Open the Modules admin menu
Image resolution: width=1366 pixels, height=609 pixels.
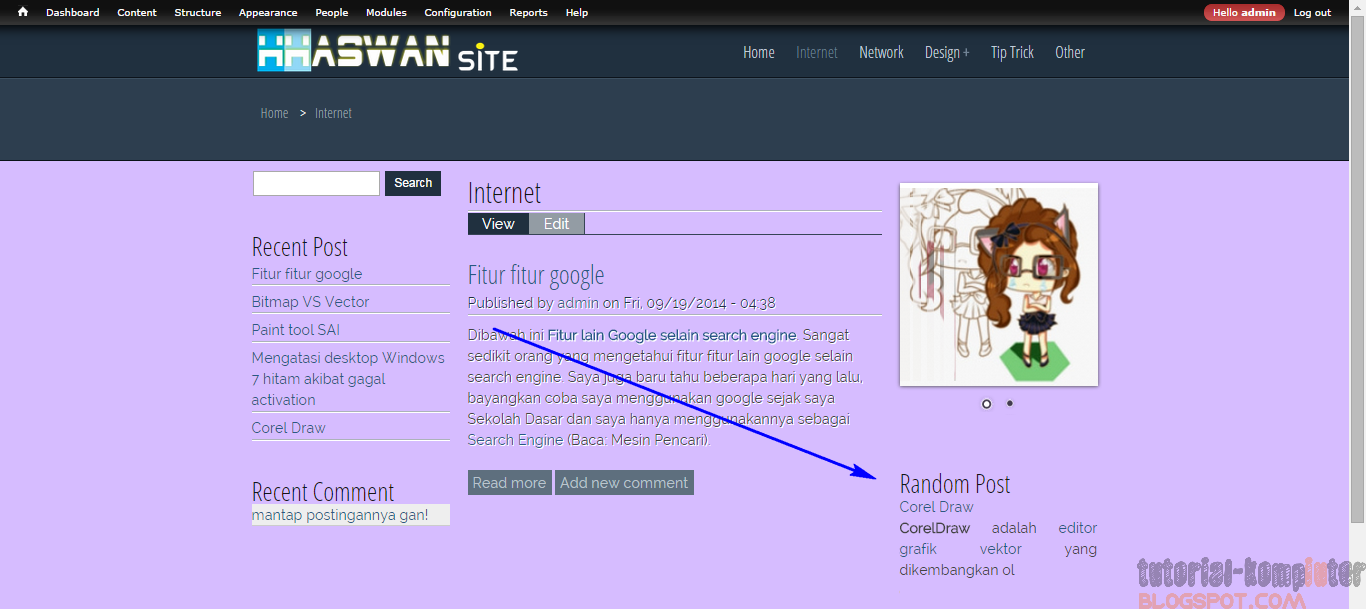coord(386,13)
